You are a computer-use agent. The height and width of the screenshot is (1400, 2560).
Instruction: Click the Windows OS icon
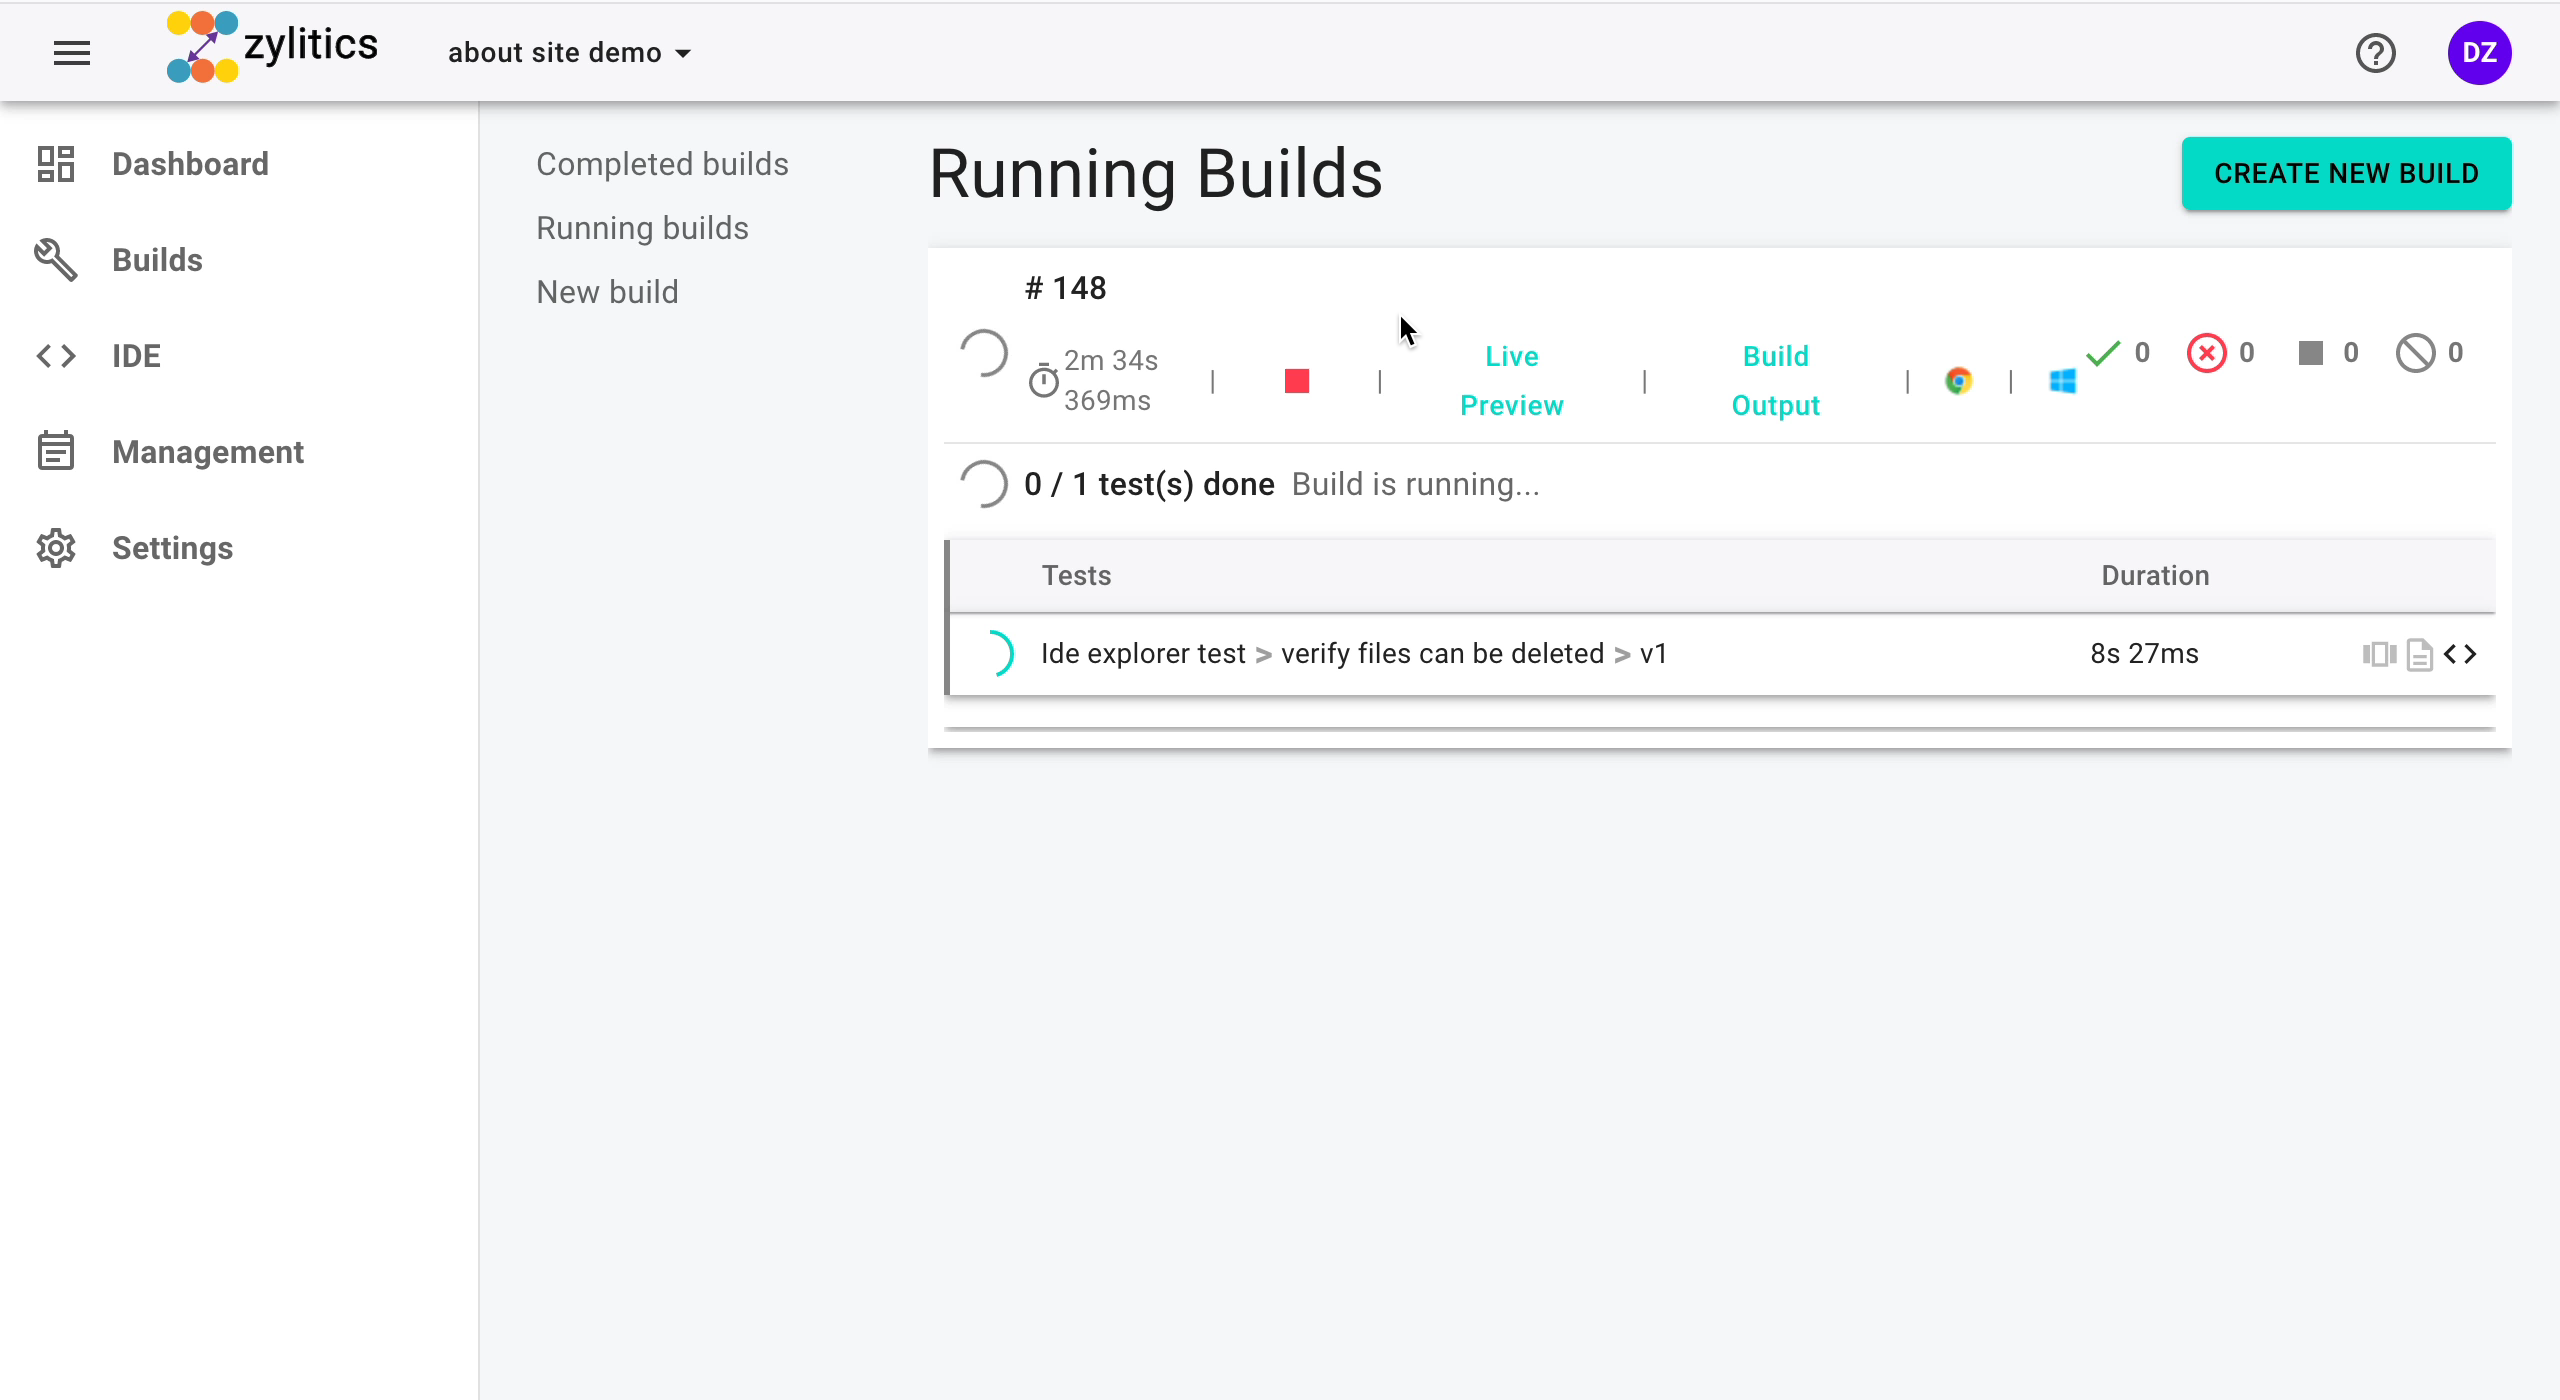coord(2062,381)
